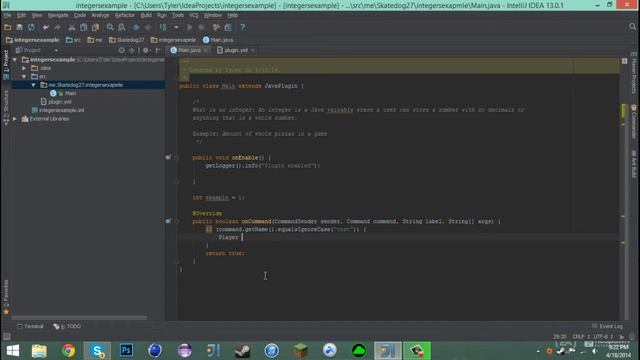This screenshot has width=640, height=360.
Task: Click the search everywhere magnifier icon
Action: pos(632,27)
